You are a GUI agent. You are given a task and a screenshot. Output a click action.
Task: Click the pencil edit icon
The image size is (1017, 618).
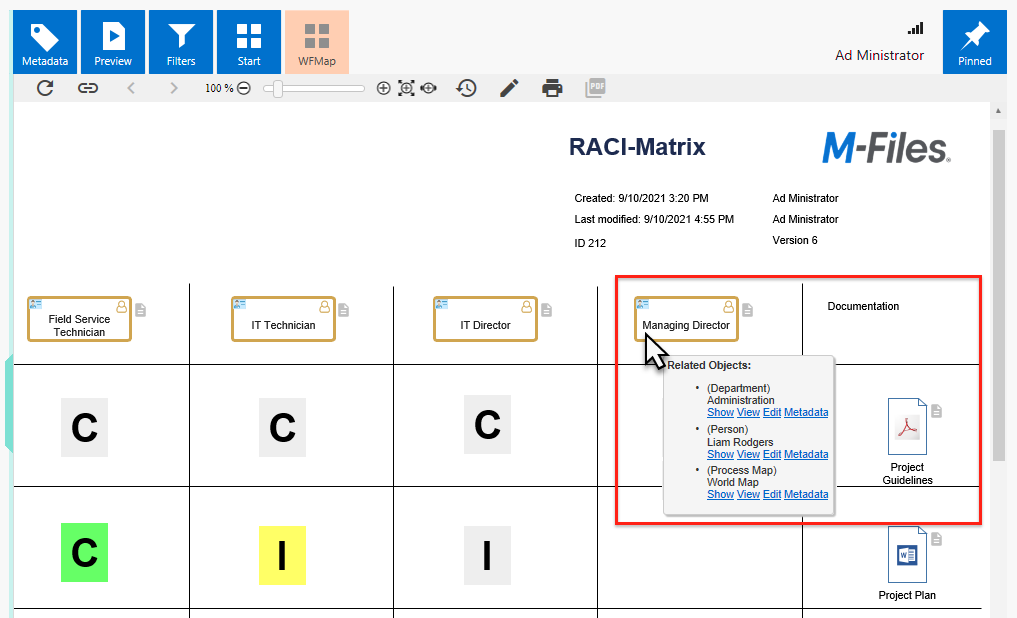(x=509, y=88)
